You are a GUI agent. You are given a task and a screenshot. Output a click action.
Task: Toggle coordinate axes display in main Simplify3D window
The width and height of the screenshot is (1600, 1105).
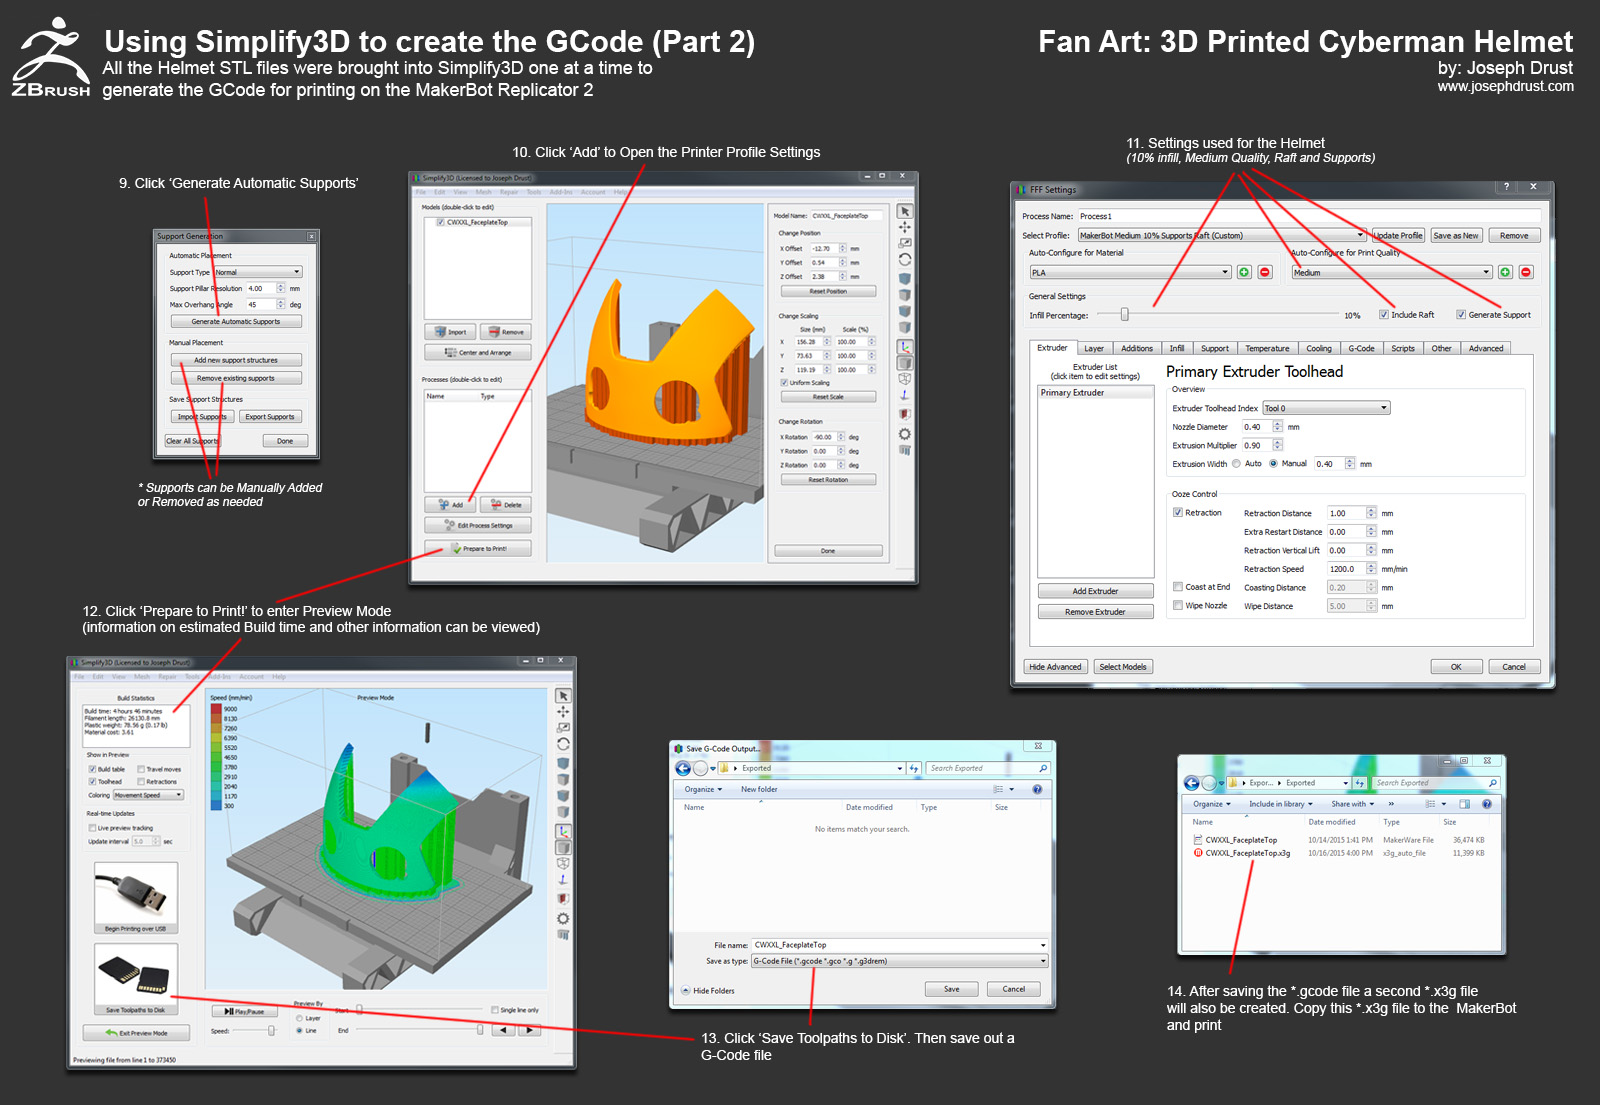click(904, 347)
